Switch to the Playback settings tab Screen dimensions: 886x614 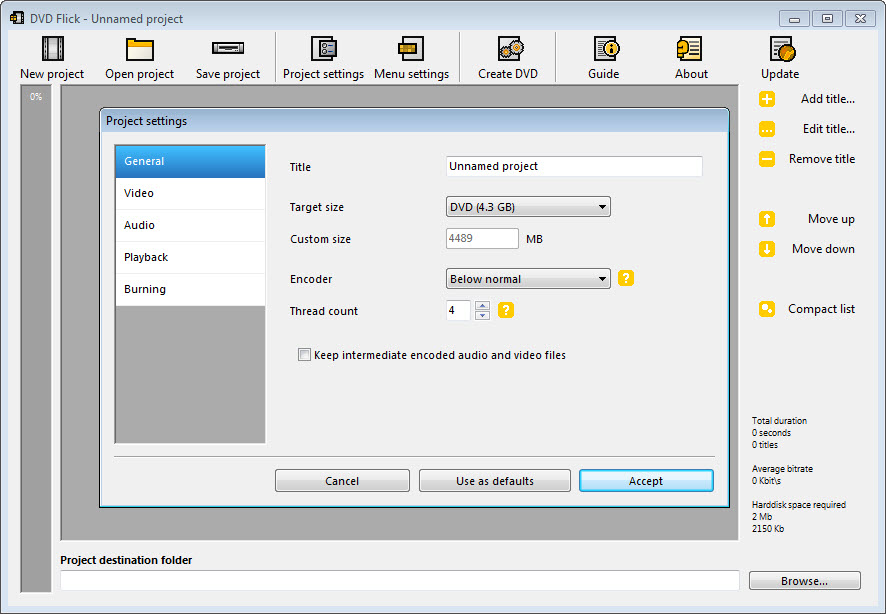pyautogui.click(x=190, y=258)
